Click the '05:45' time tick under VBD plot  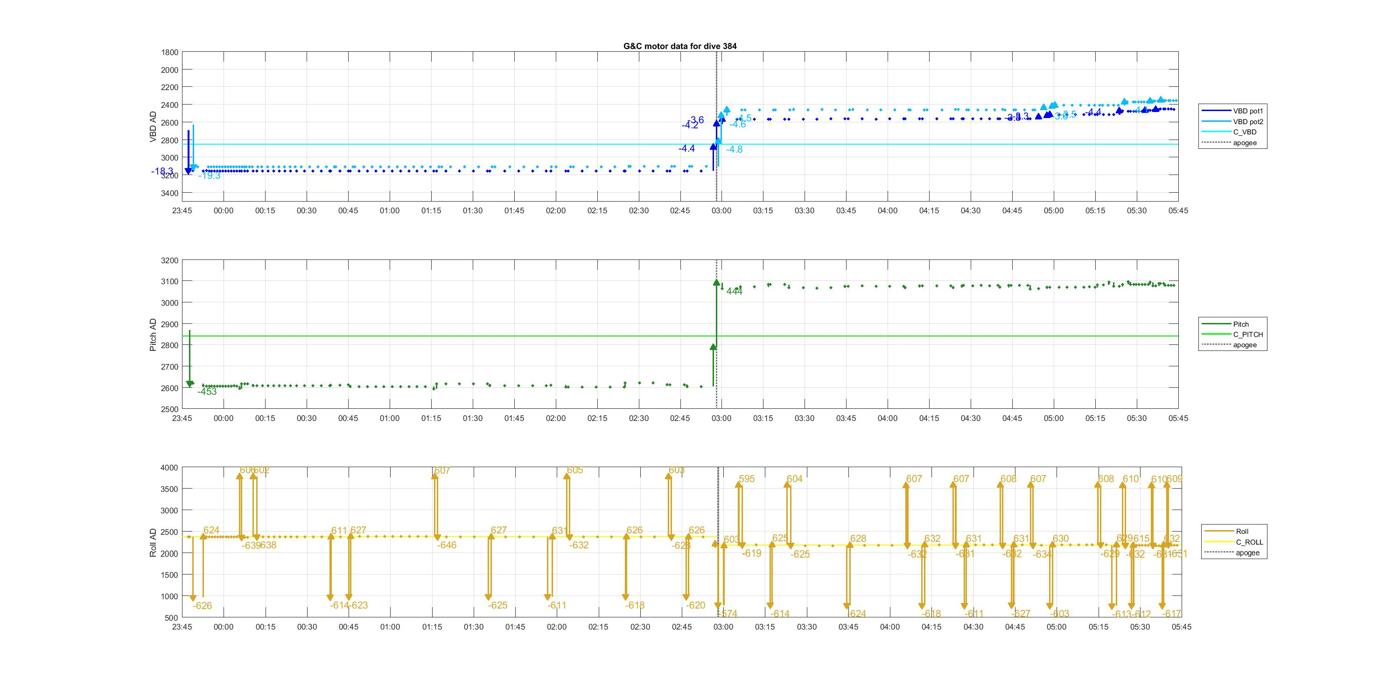(x=1178, y=211)
